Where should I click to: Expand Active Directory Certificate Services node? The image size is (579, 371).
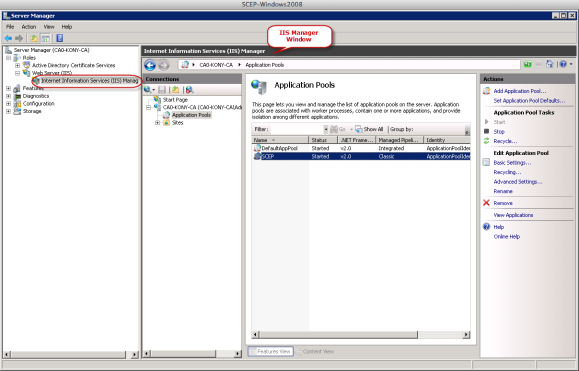(17, 65)
